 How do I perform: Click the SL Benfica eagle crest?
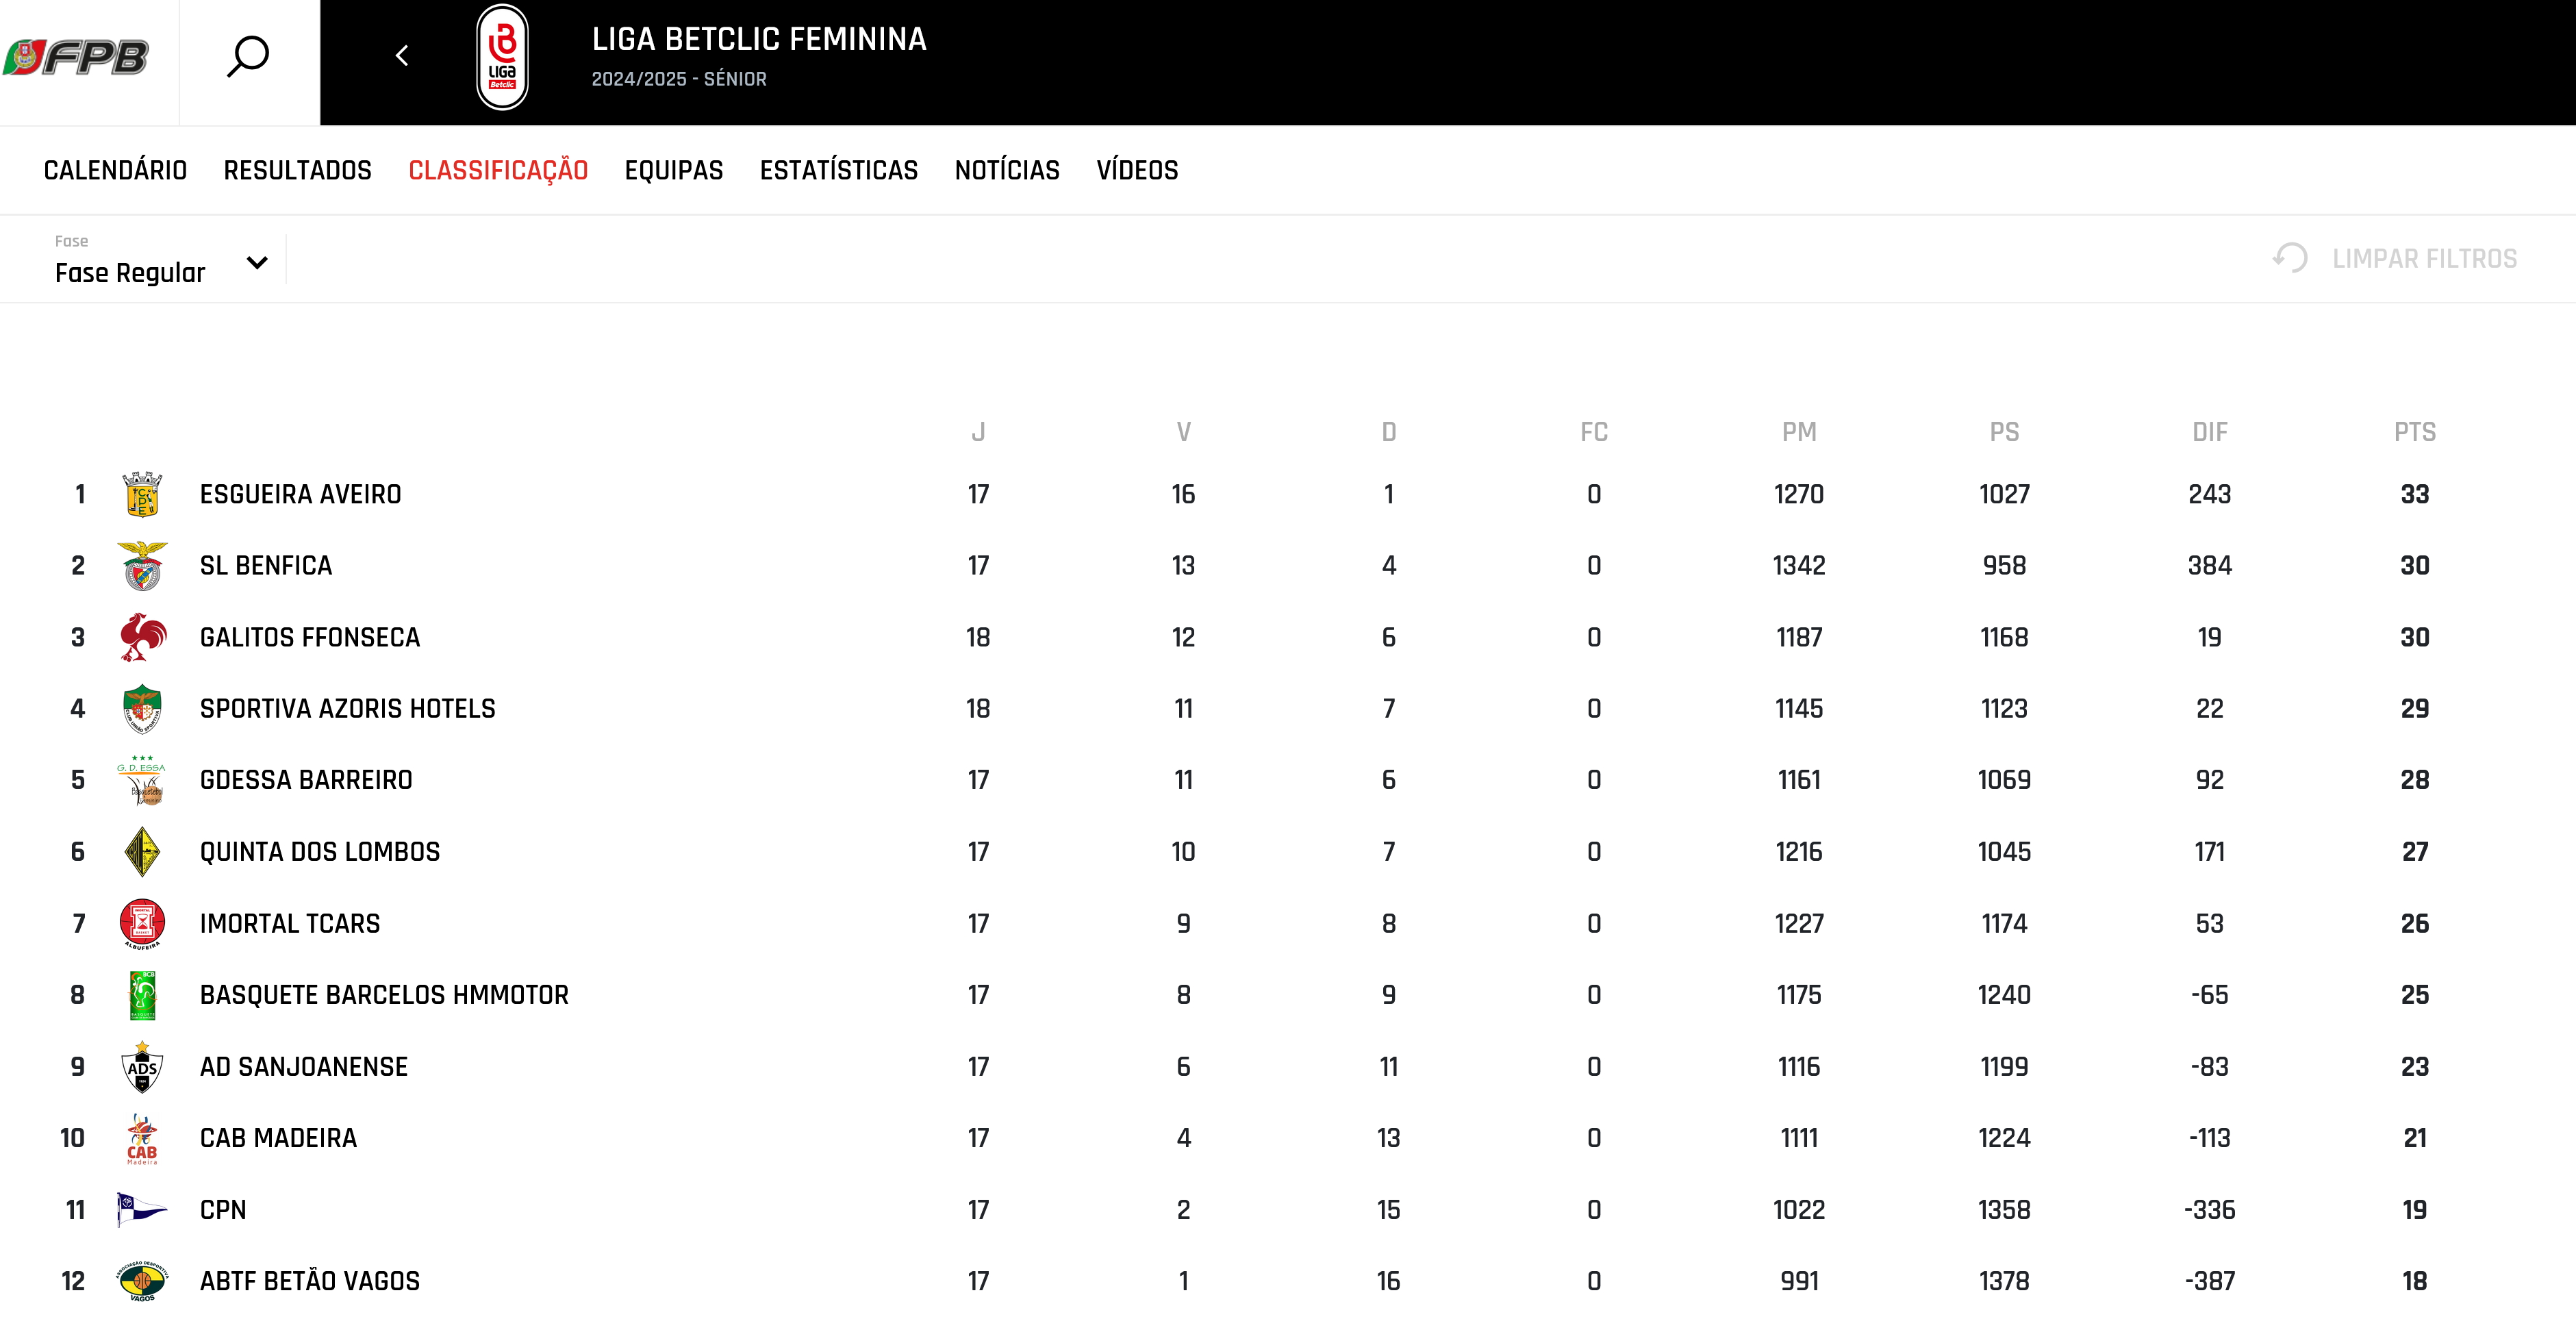coord(142,566)
